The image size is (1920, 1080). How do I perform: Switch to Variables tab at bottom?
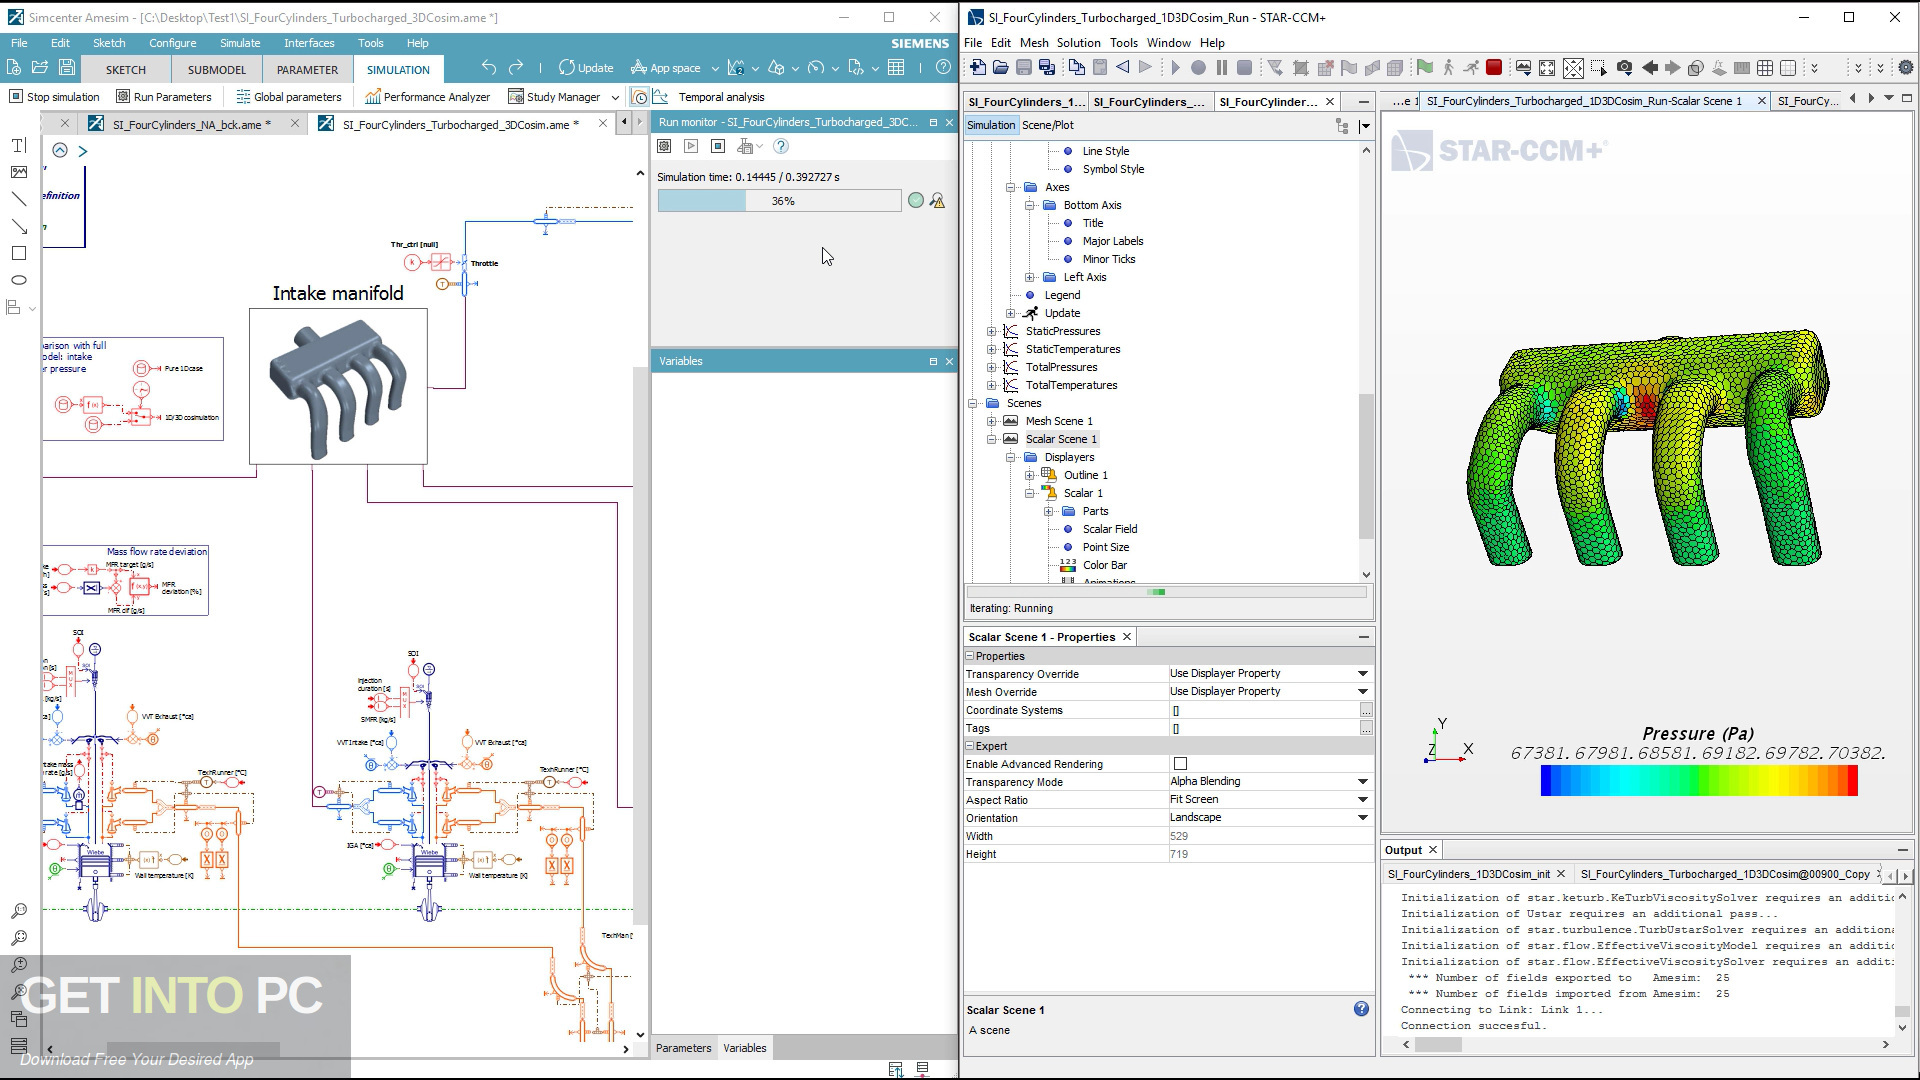click(x=745, y=1048)
